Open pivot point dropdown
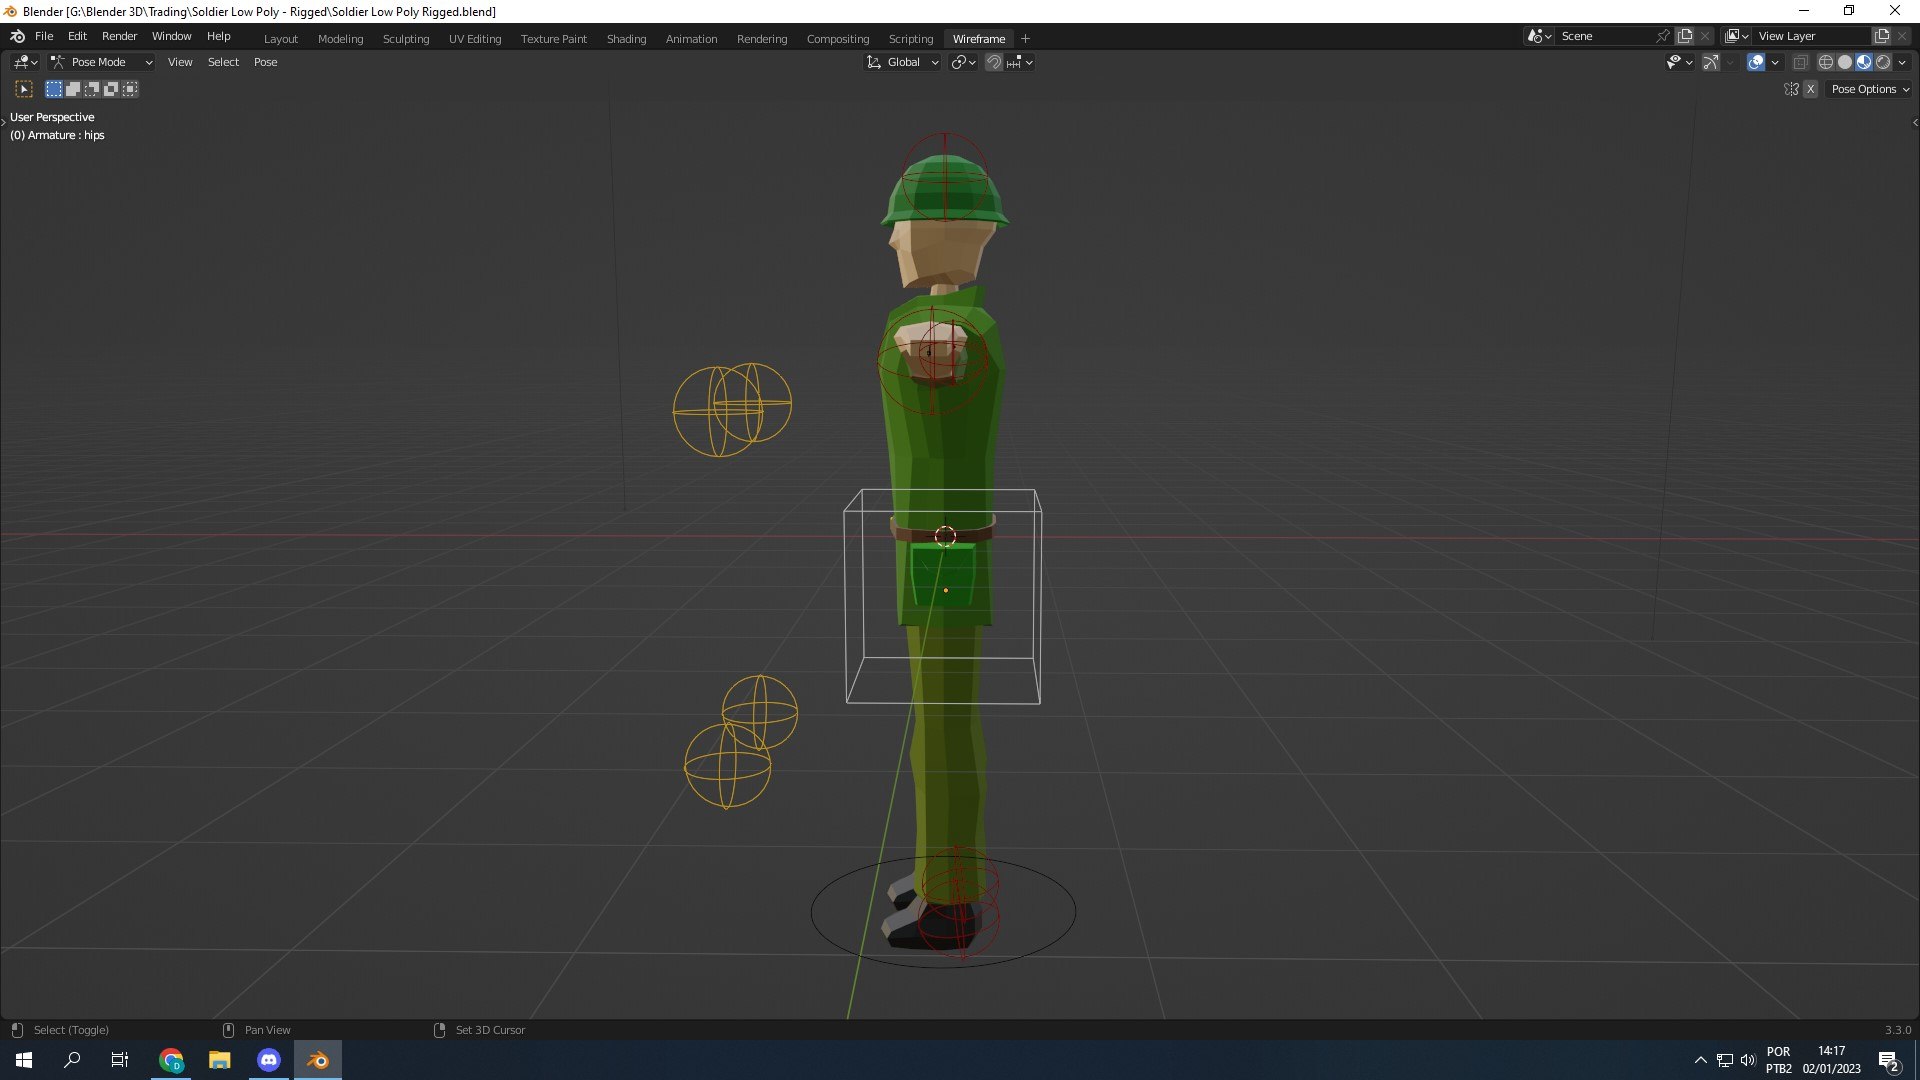Viewport: 1920px width, 1080px height. click(x=964, y=62)
